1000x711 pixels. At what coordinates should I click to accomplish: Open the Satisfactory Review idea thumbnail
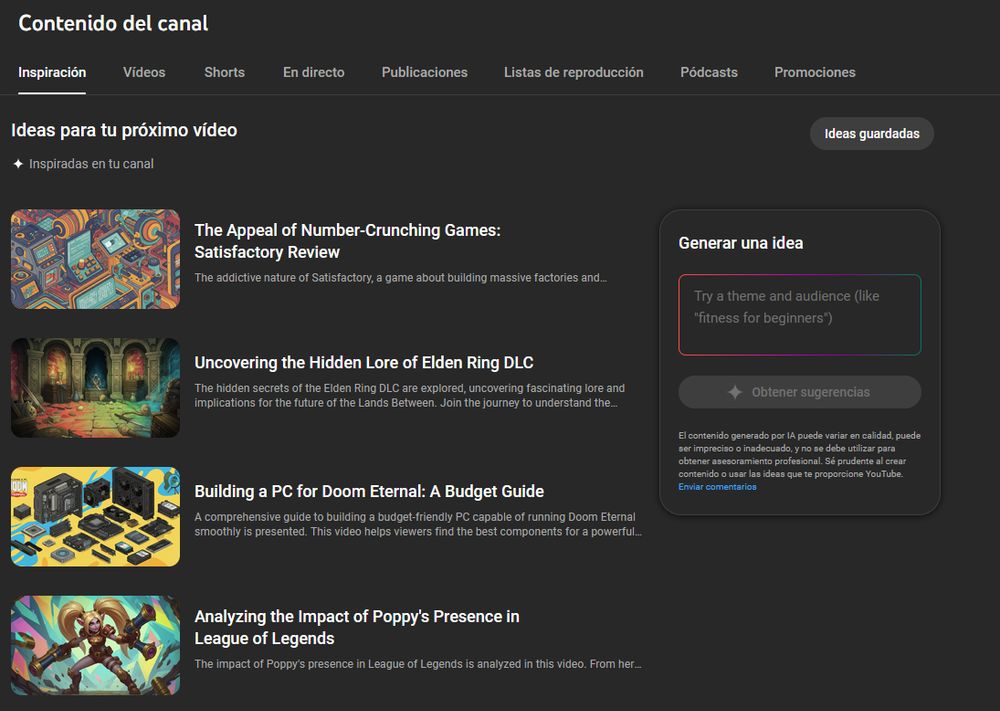tap(96, 259)
